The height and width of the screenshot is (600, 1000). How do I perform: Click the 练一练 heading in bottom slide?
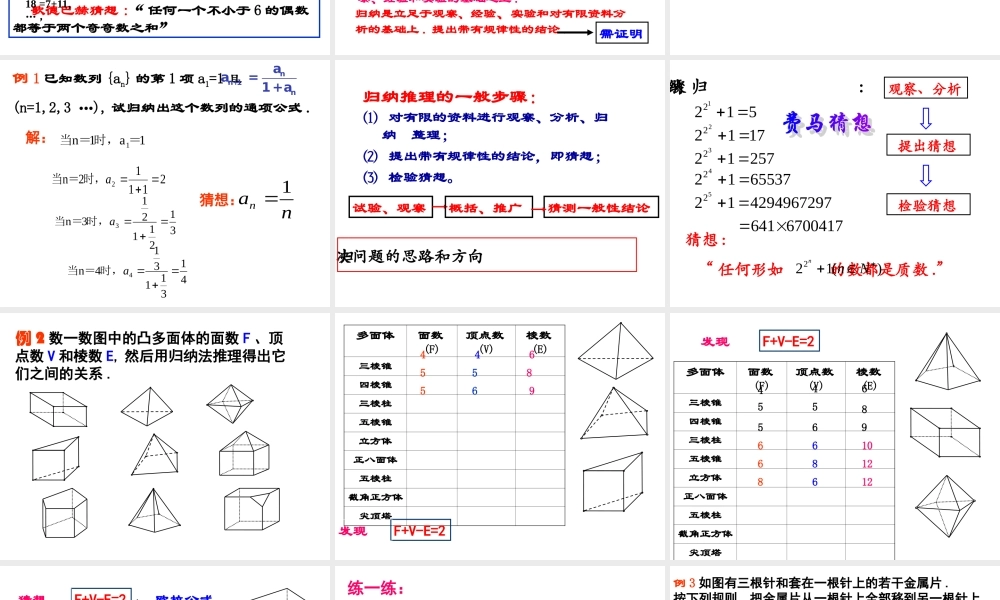tap(376, 587)
